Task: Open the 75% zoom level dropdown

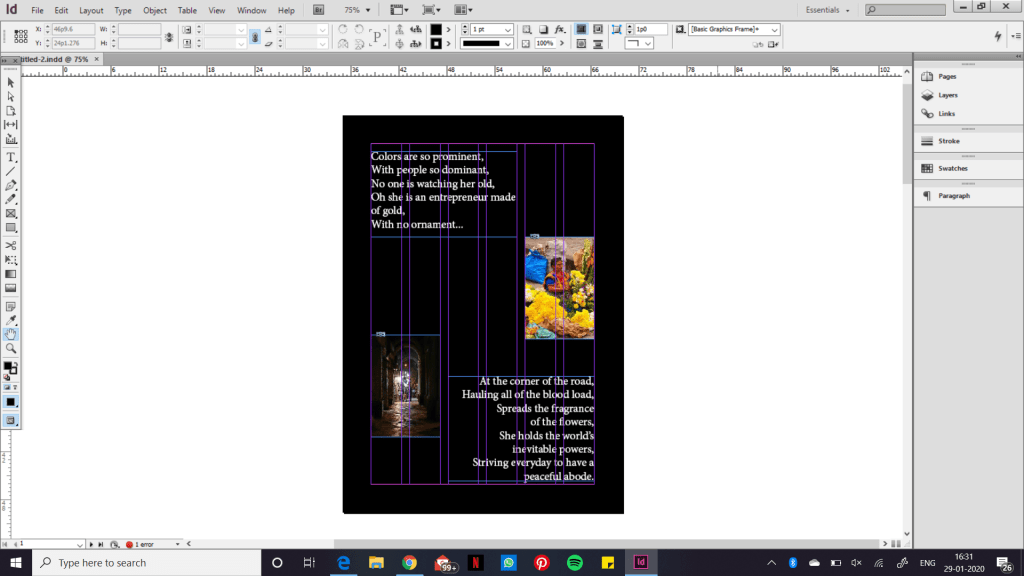Action: 367,10
